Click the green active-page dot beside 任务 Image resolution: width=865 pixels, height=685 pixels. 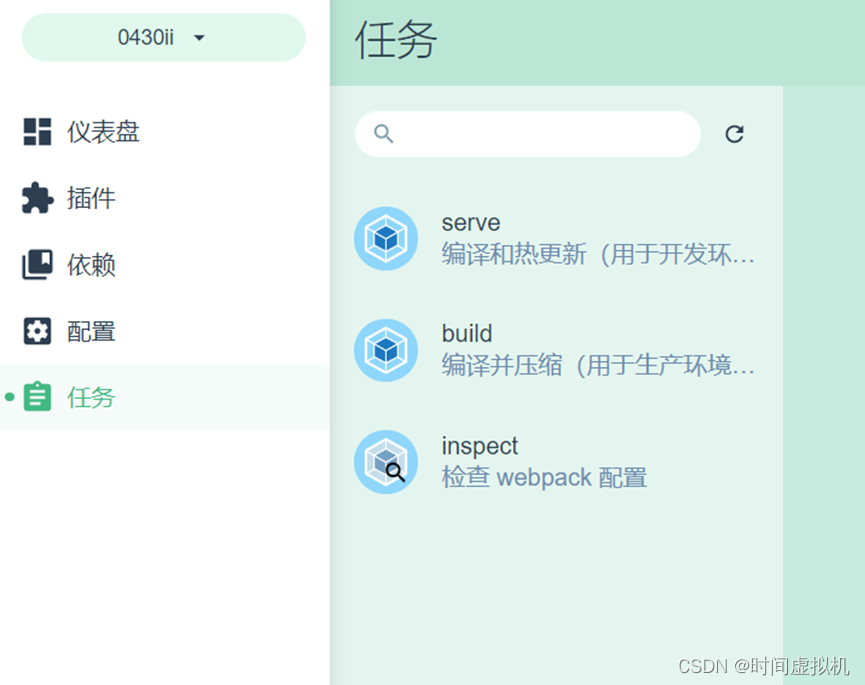(7, 397)
